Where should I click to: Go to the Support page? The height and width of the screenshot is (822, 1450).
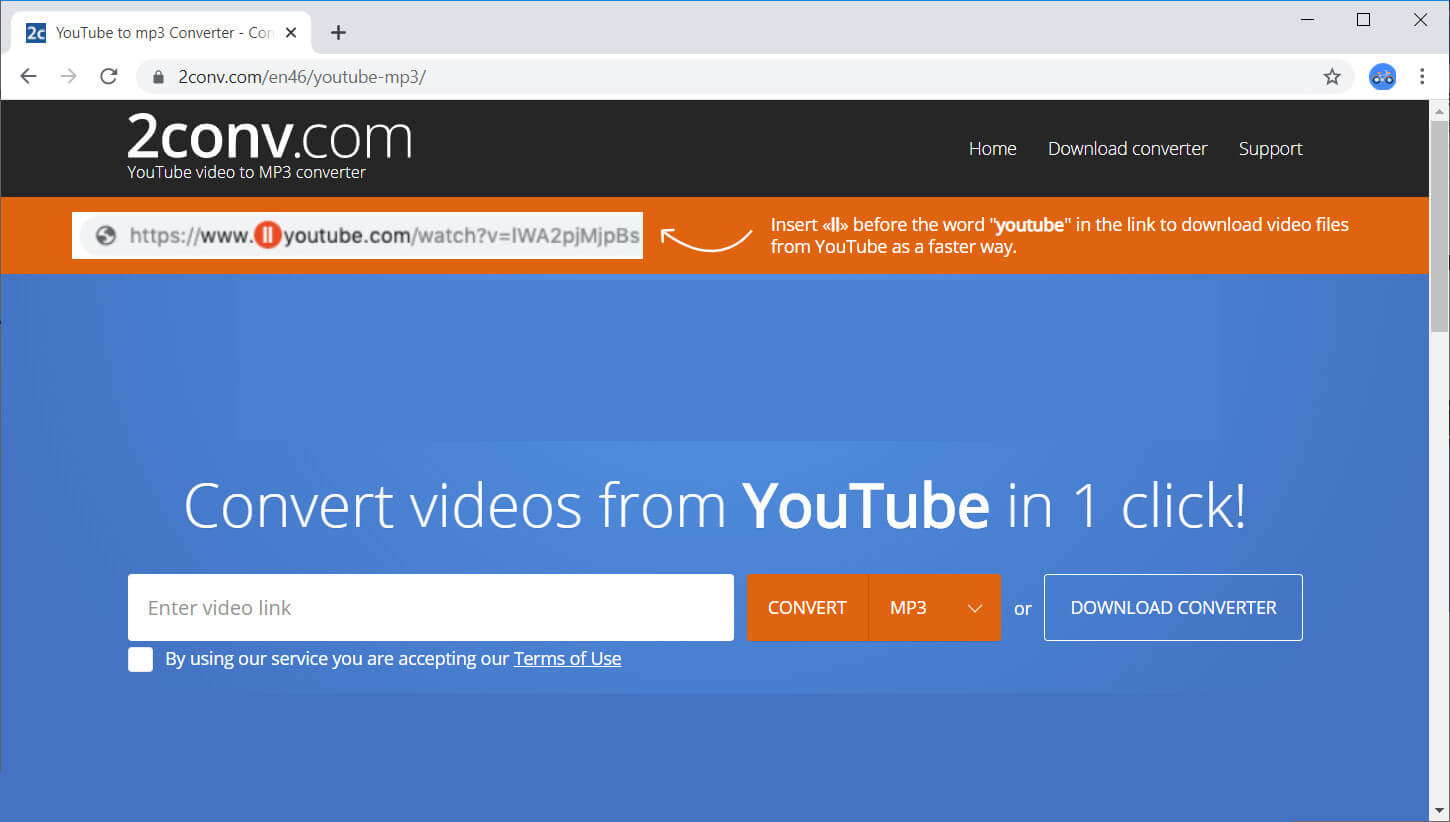click(x=1270, y=149)
